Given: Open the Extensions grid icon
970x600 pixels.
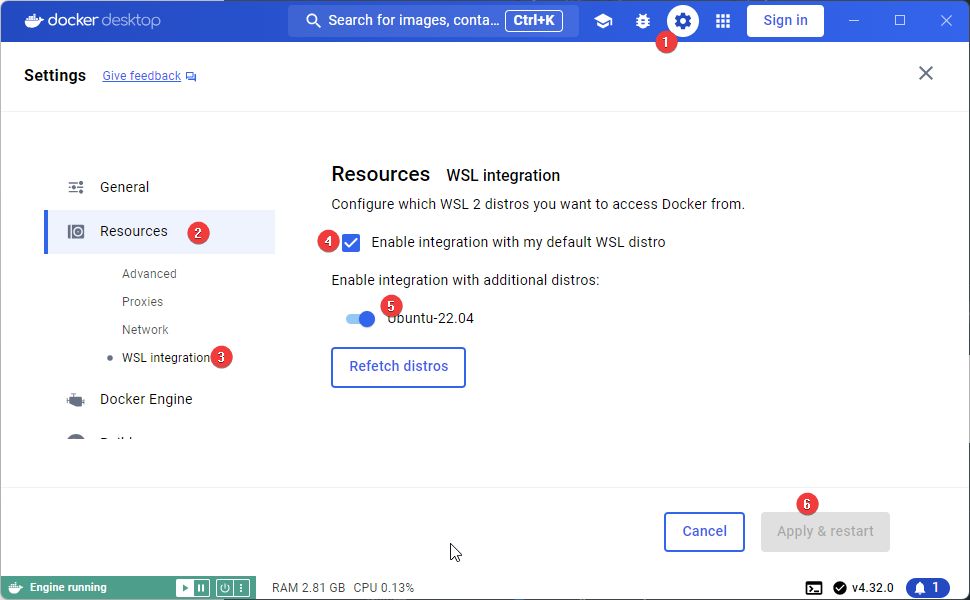Looking at the screenshot, I should [x=723, y=21].
